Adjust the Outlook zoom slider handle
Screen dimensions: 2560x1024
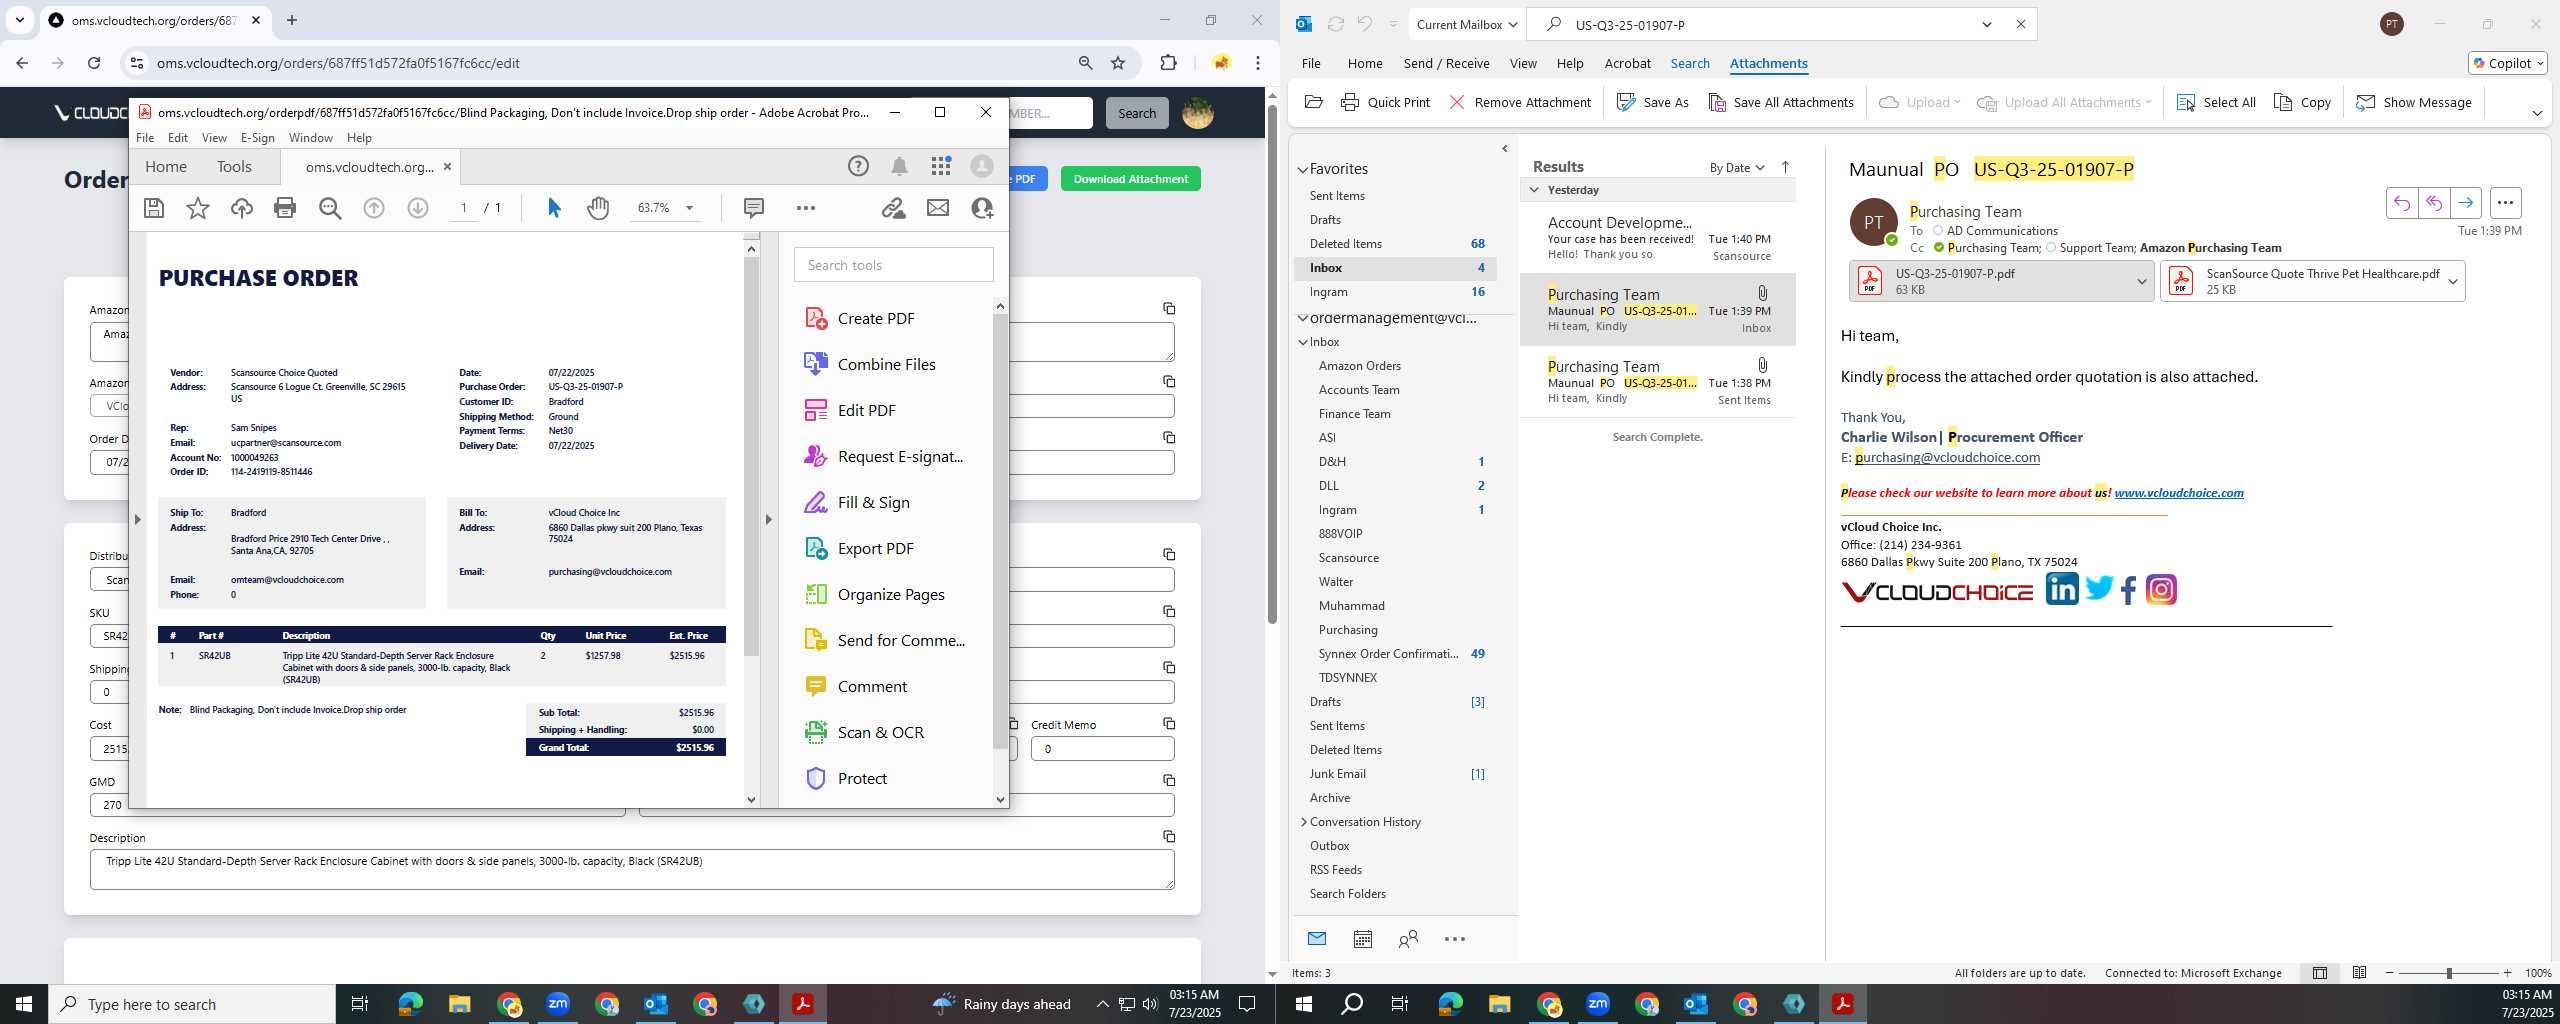tap(2448, 973)
